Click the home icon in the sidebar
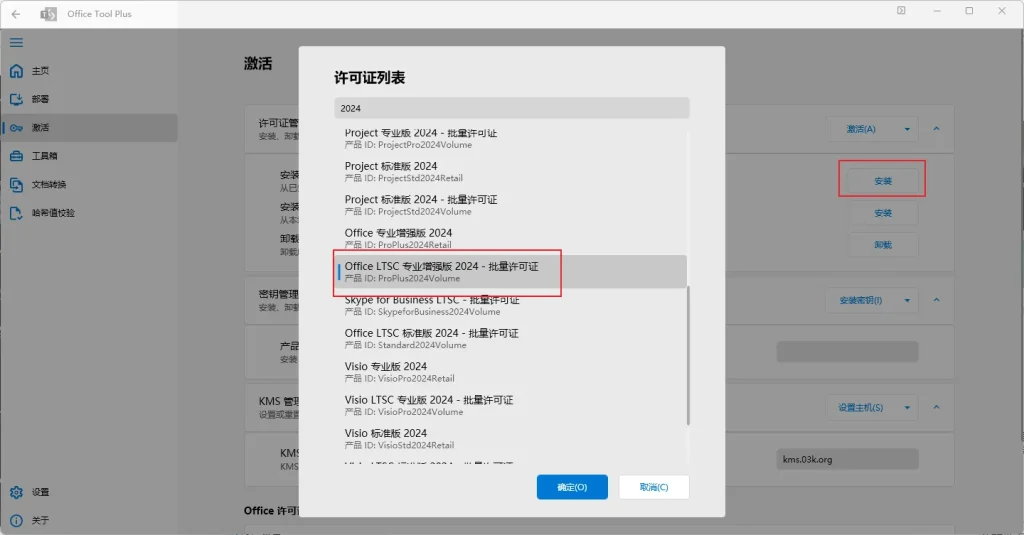1024x535 pixels. (x=16, y=71)
